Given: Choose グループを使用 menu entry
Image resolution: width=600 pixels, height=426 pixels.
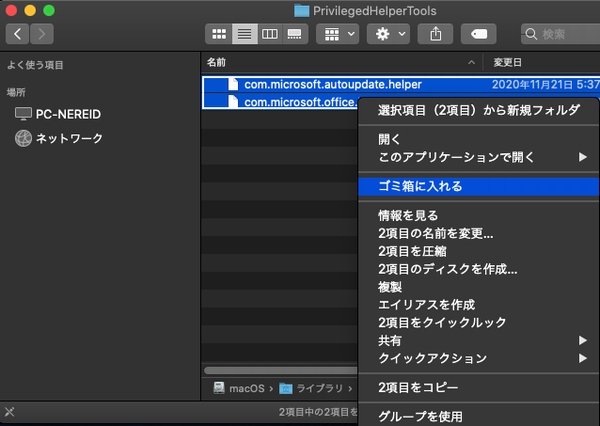Looking at the screenshot, I should 479,416.
